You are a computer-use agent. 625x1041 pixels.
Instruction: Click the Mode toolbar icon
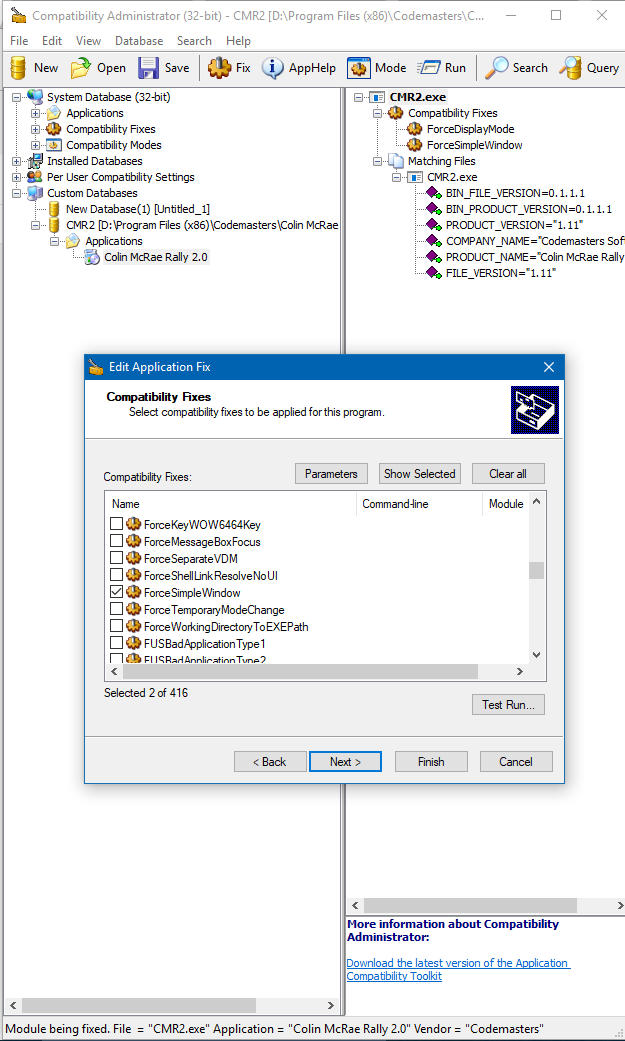tap(359, 68)
